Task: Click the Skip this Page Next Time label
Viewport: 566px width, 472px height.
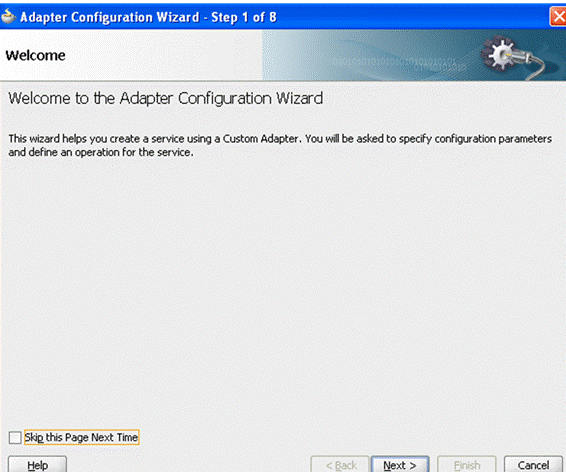Action: (81, 437)
